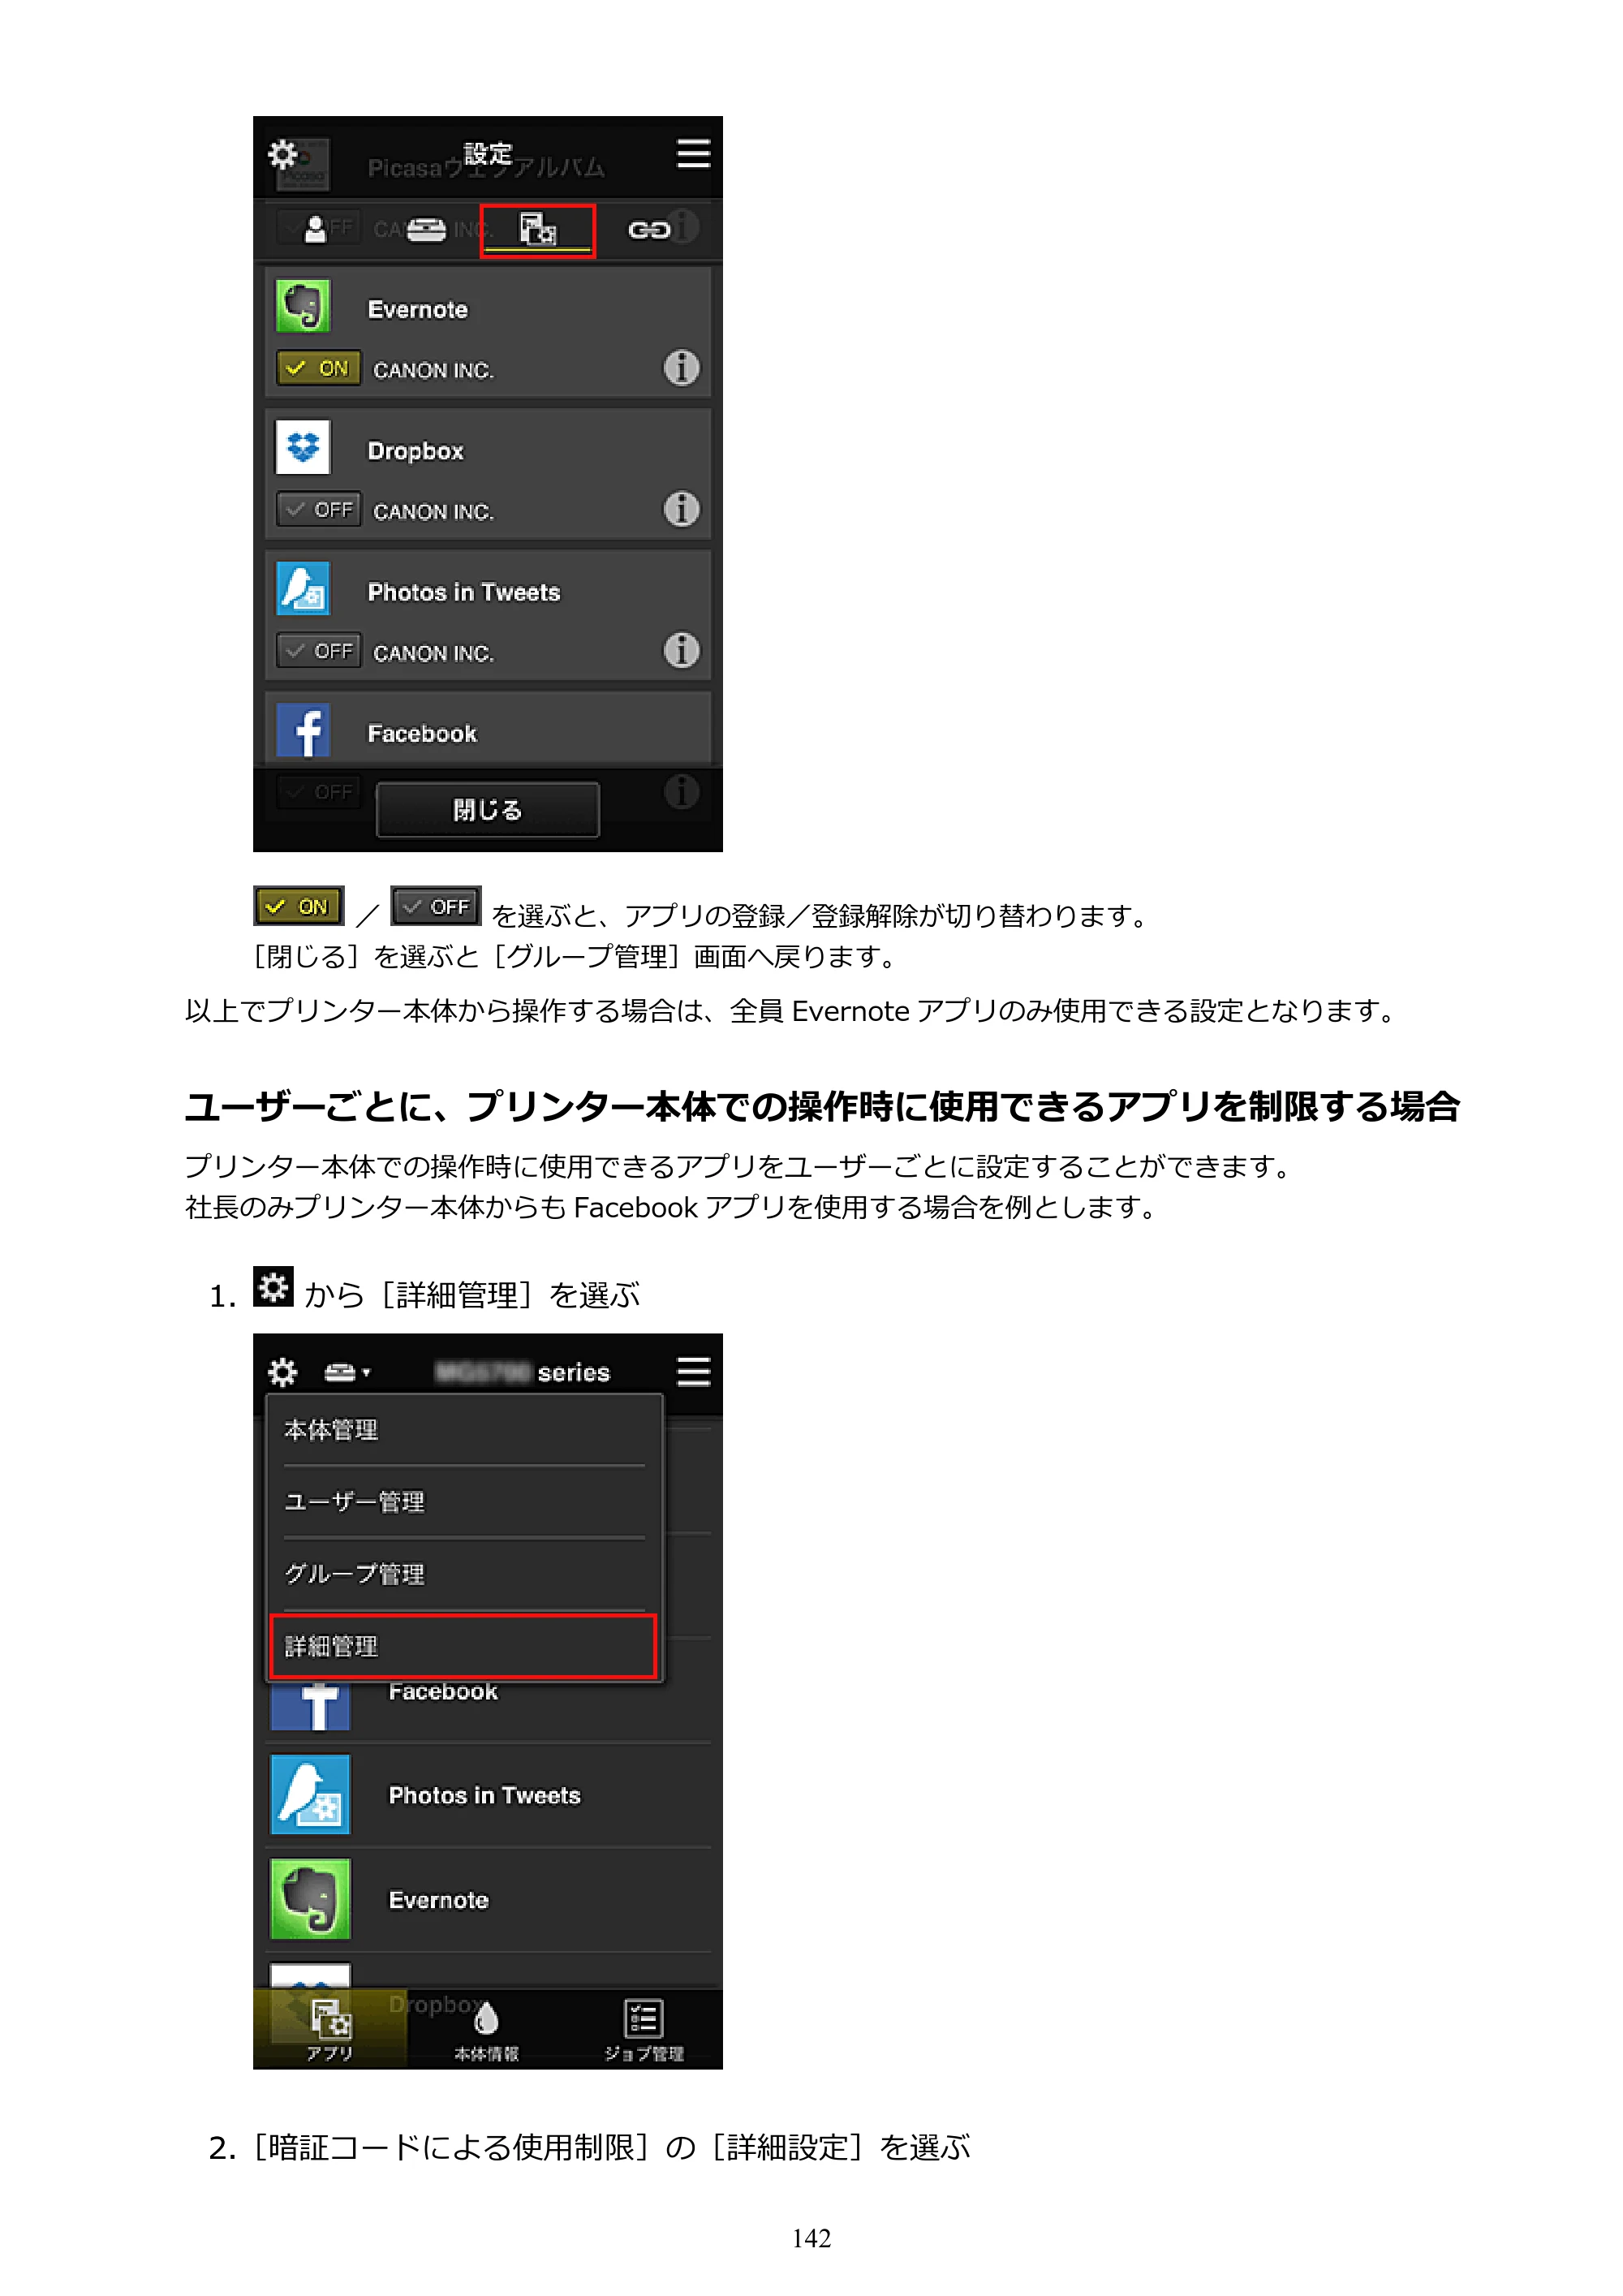The width and height of the screenshot is (1623, 2296).
Task: Select the printer management tab icon
Action: [426, 230]
